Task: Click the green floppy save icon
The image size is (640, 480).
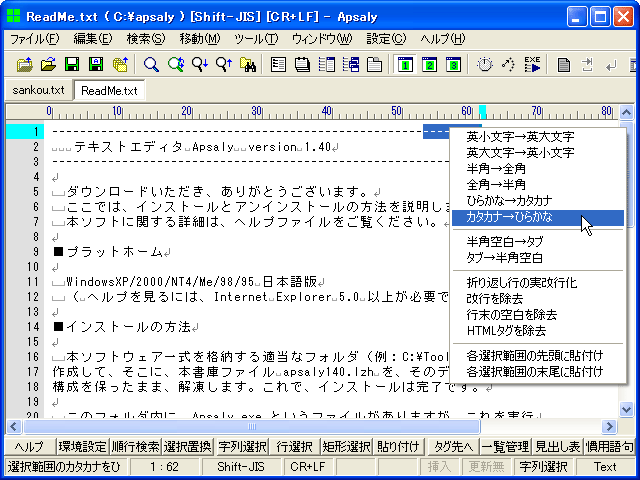Action: coord(72,65)
